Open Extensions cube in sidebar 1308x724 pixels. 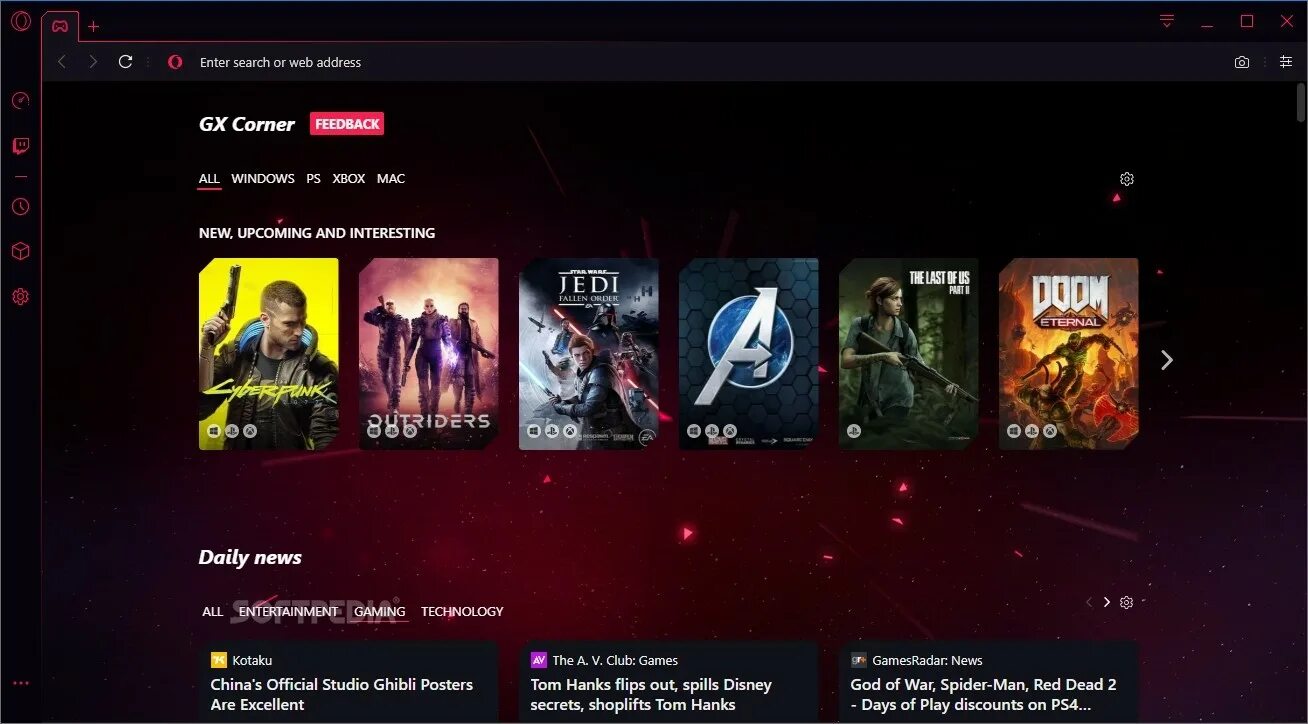click(20, 251)
